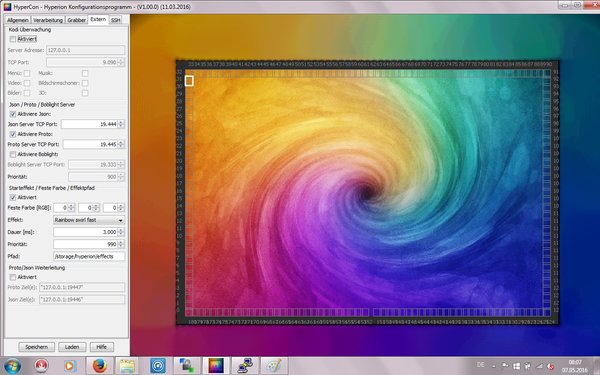Click spinner arrows of Json Server TCP Port

[121, 124]
